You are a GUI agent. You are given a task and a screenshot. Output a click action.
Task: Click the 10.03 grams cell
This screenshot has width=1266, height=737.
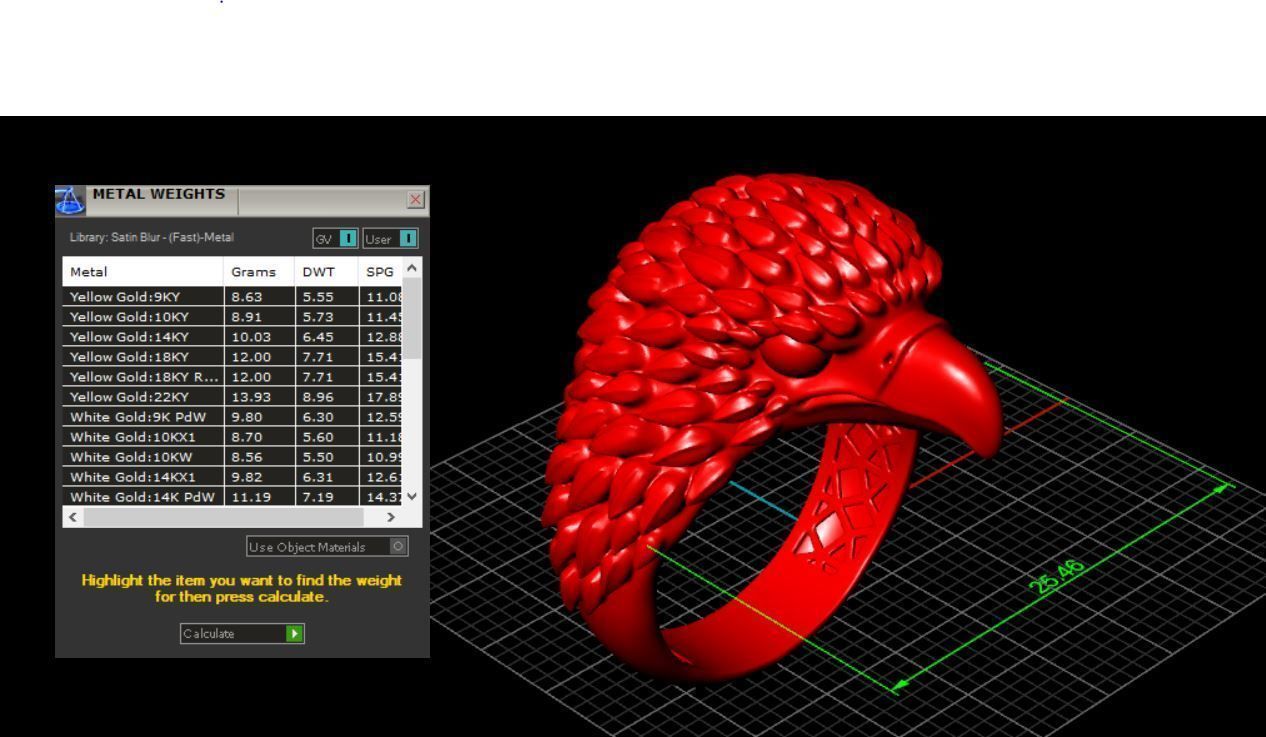[259, 337]
